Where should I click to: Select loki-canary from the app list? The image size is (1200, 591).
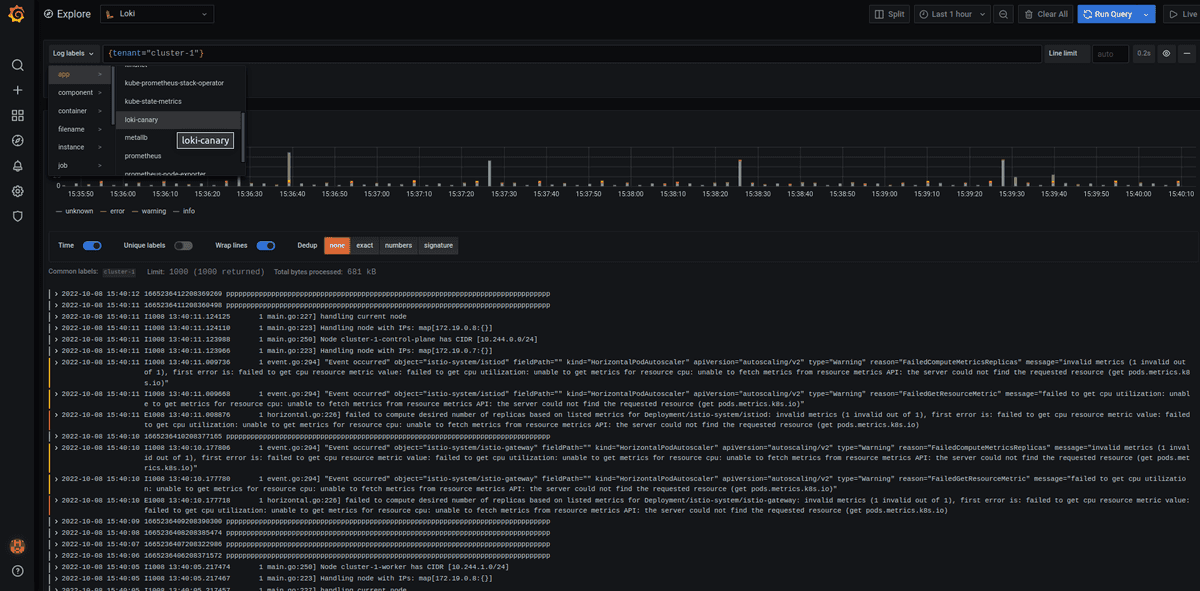[142, 119]
